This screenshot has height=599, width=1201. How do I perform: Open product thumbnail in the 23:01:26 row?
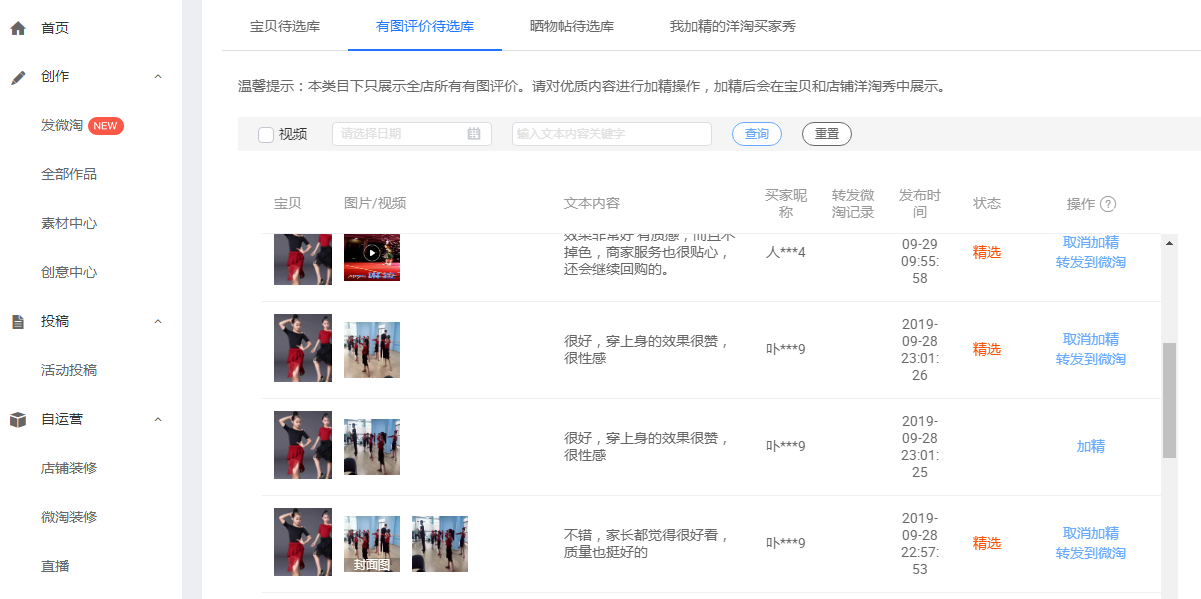coord(303,348)
